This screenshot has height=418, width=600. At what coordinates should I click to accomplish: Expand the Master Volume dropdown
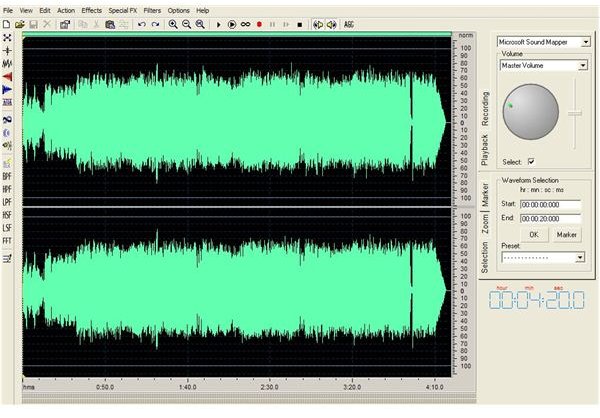(583, 65)
